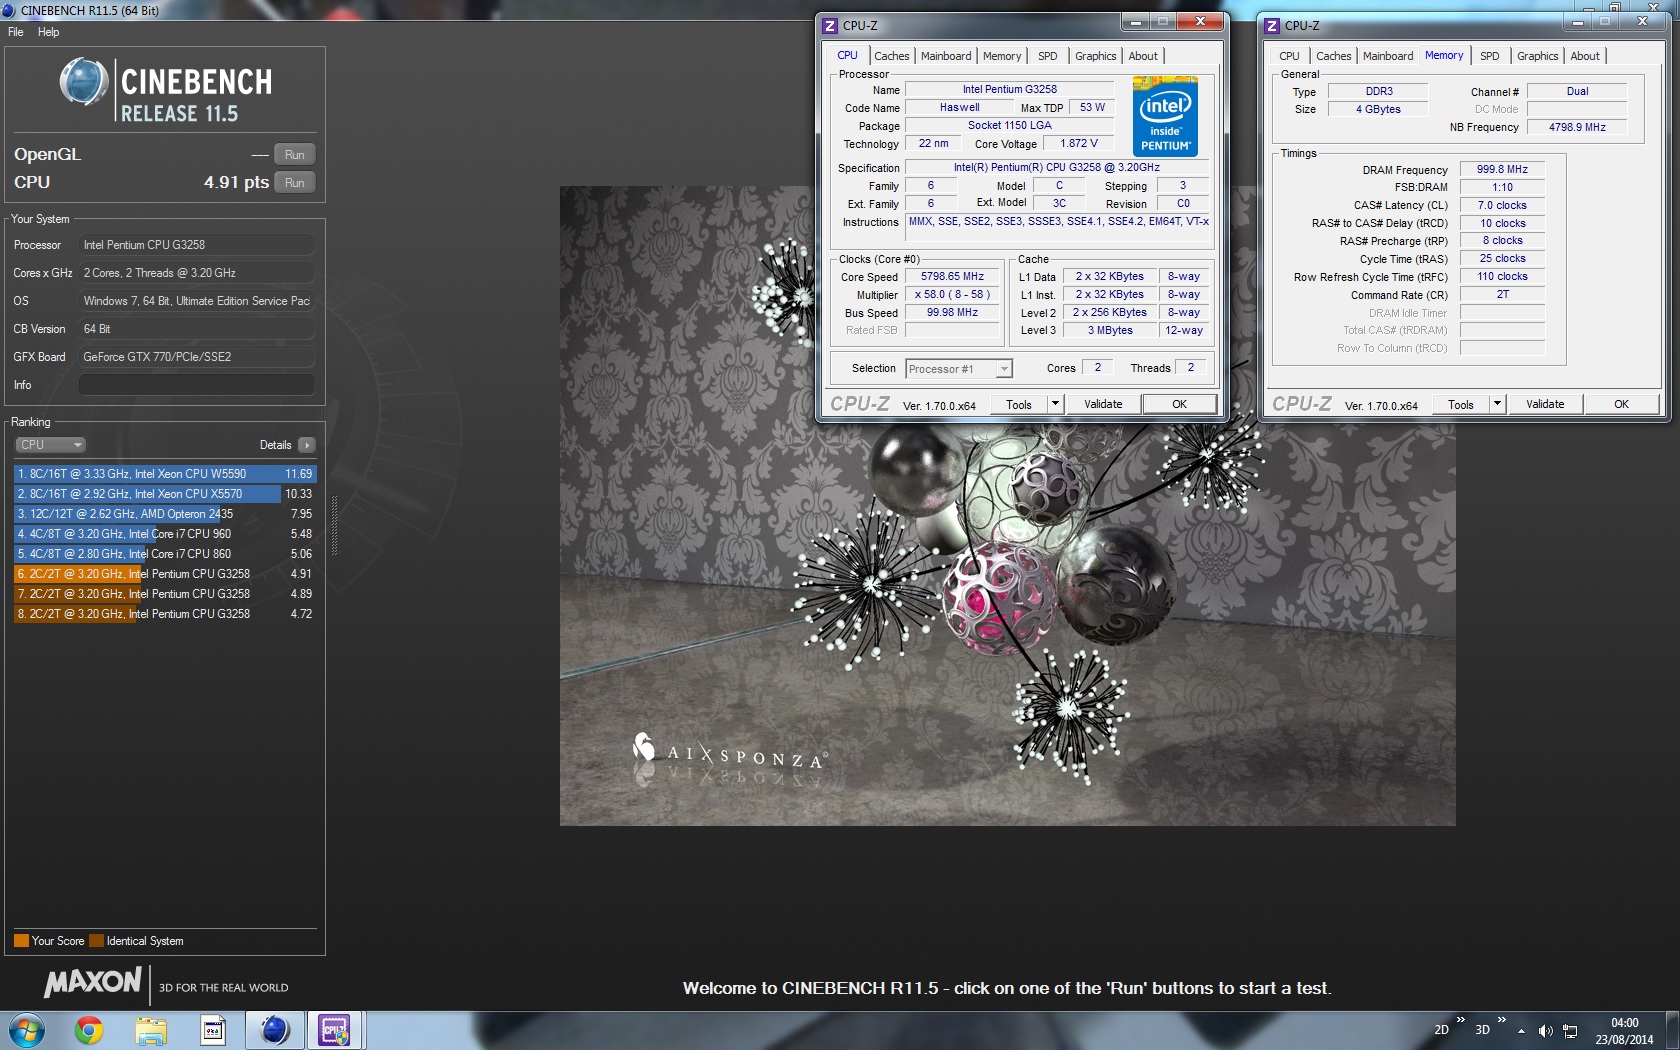Click the Info input field

pos(197,385)
